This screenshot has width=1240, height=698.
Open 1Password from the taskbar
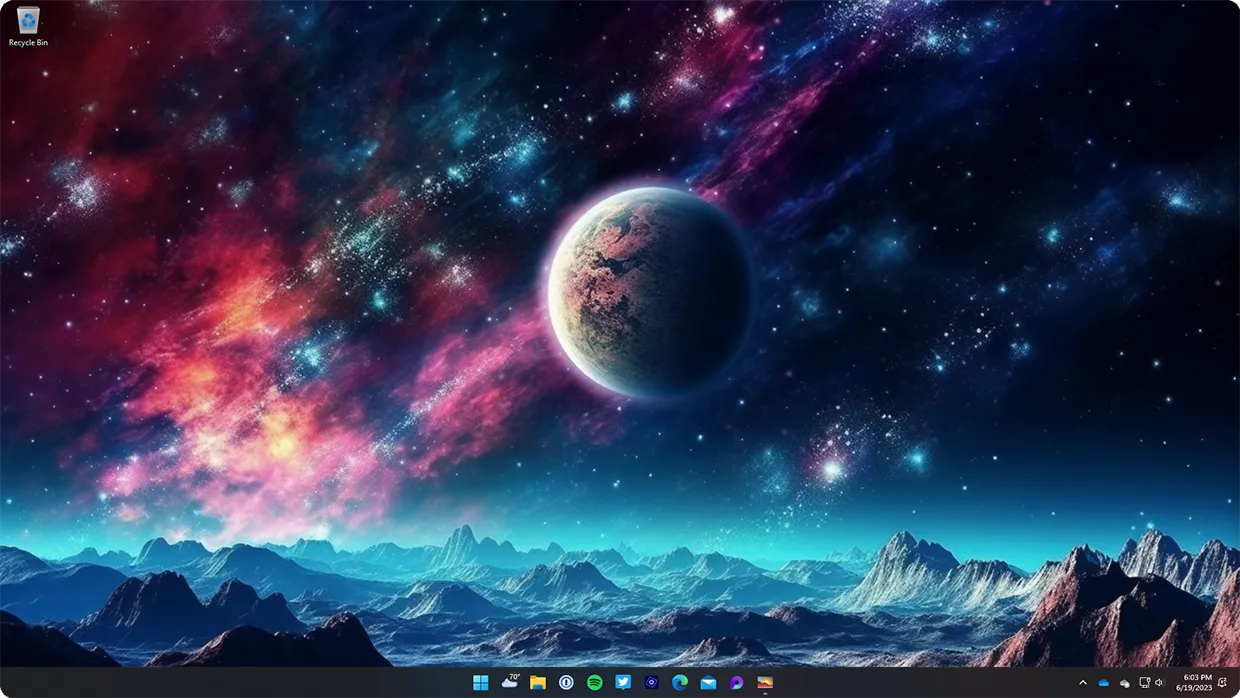565,683
